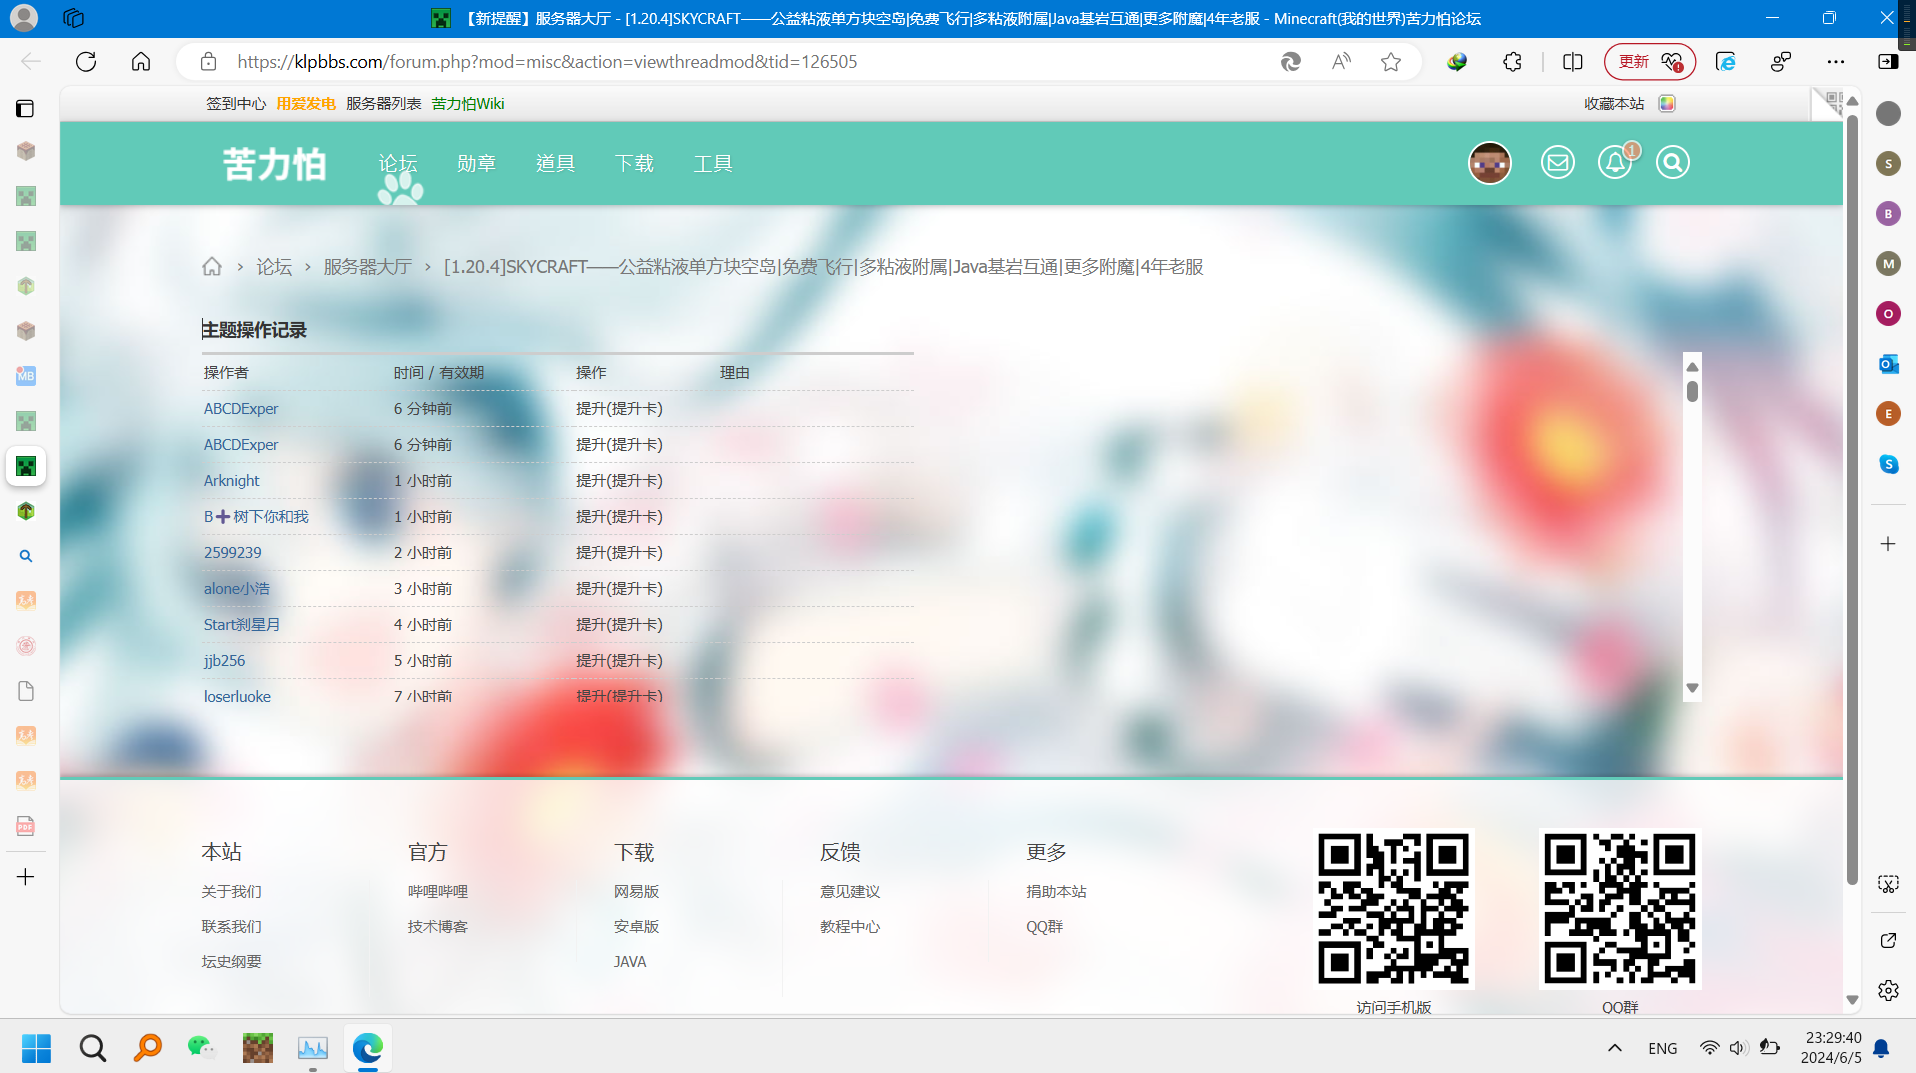The width and height of the screenshot is (1916, 1073).
Task: Click the site search magnifier icon
Action: pyautogui.click(x=1672, y=163)
